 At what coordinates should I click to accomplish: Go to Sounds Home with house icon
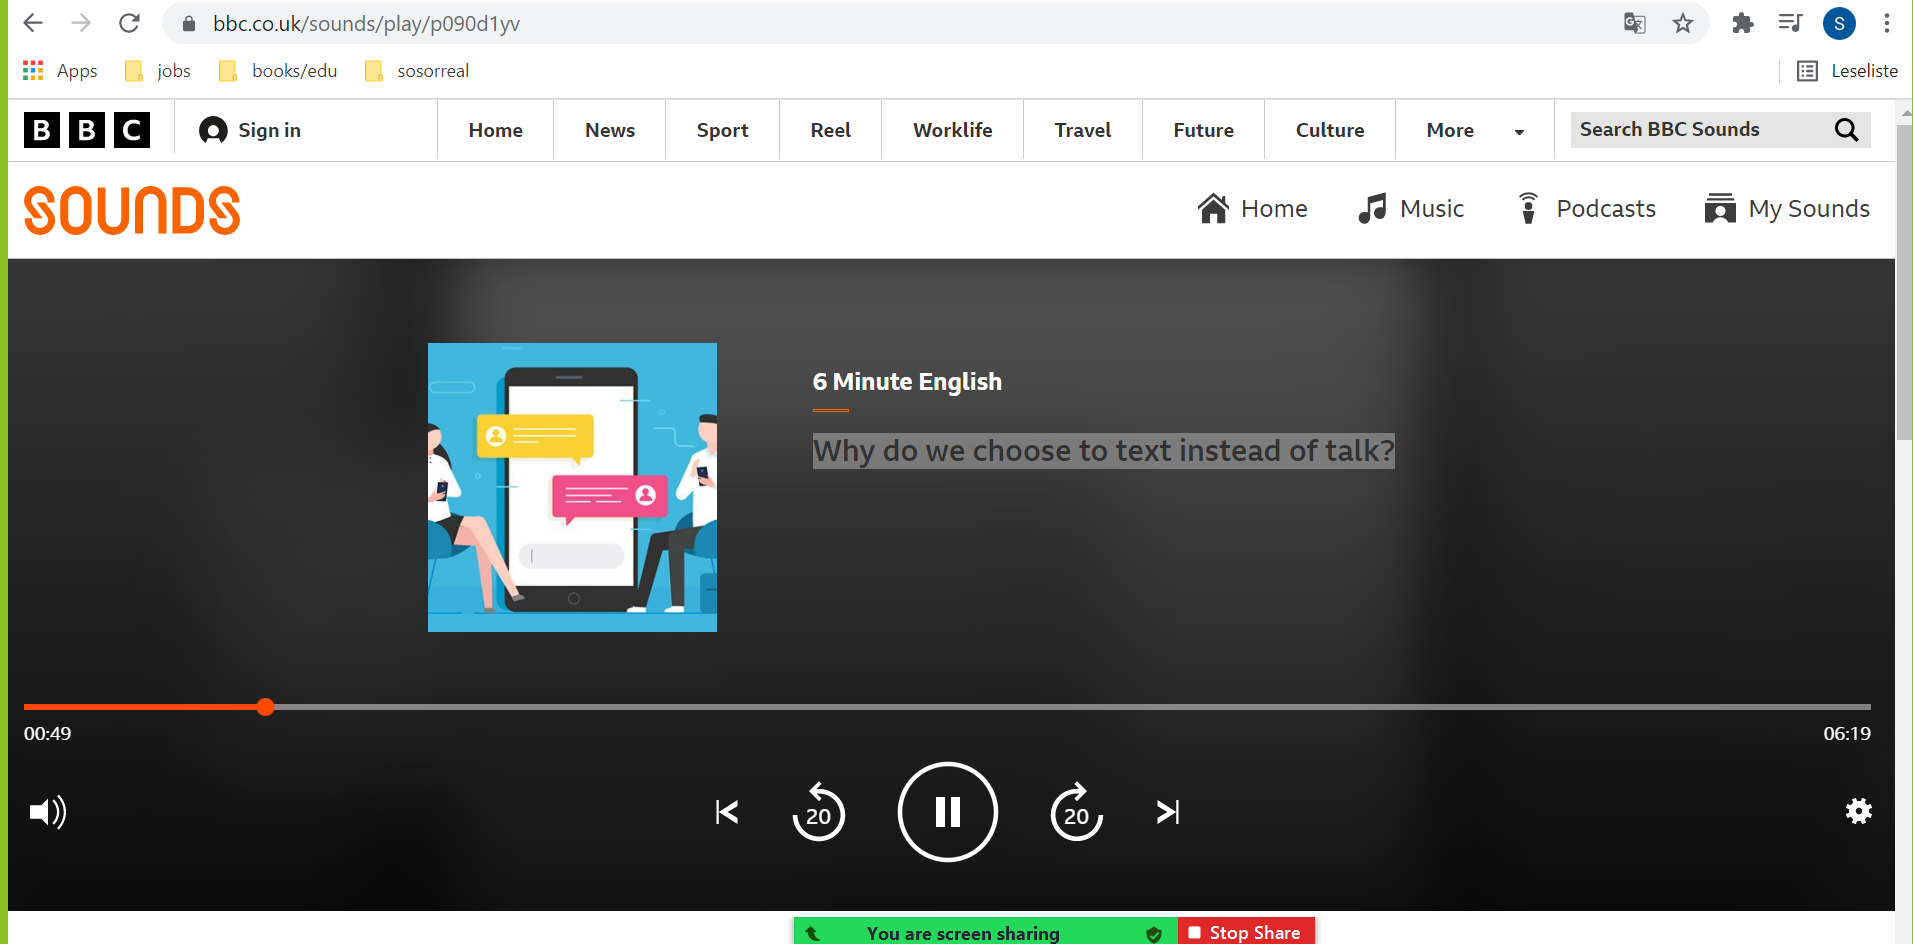coord(1252,208)
